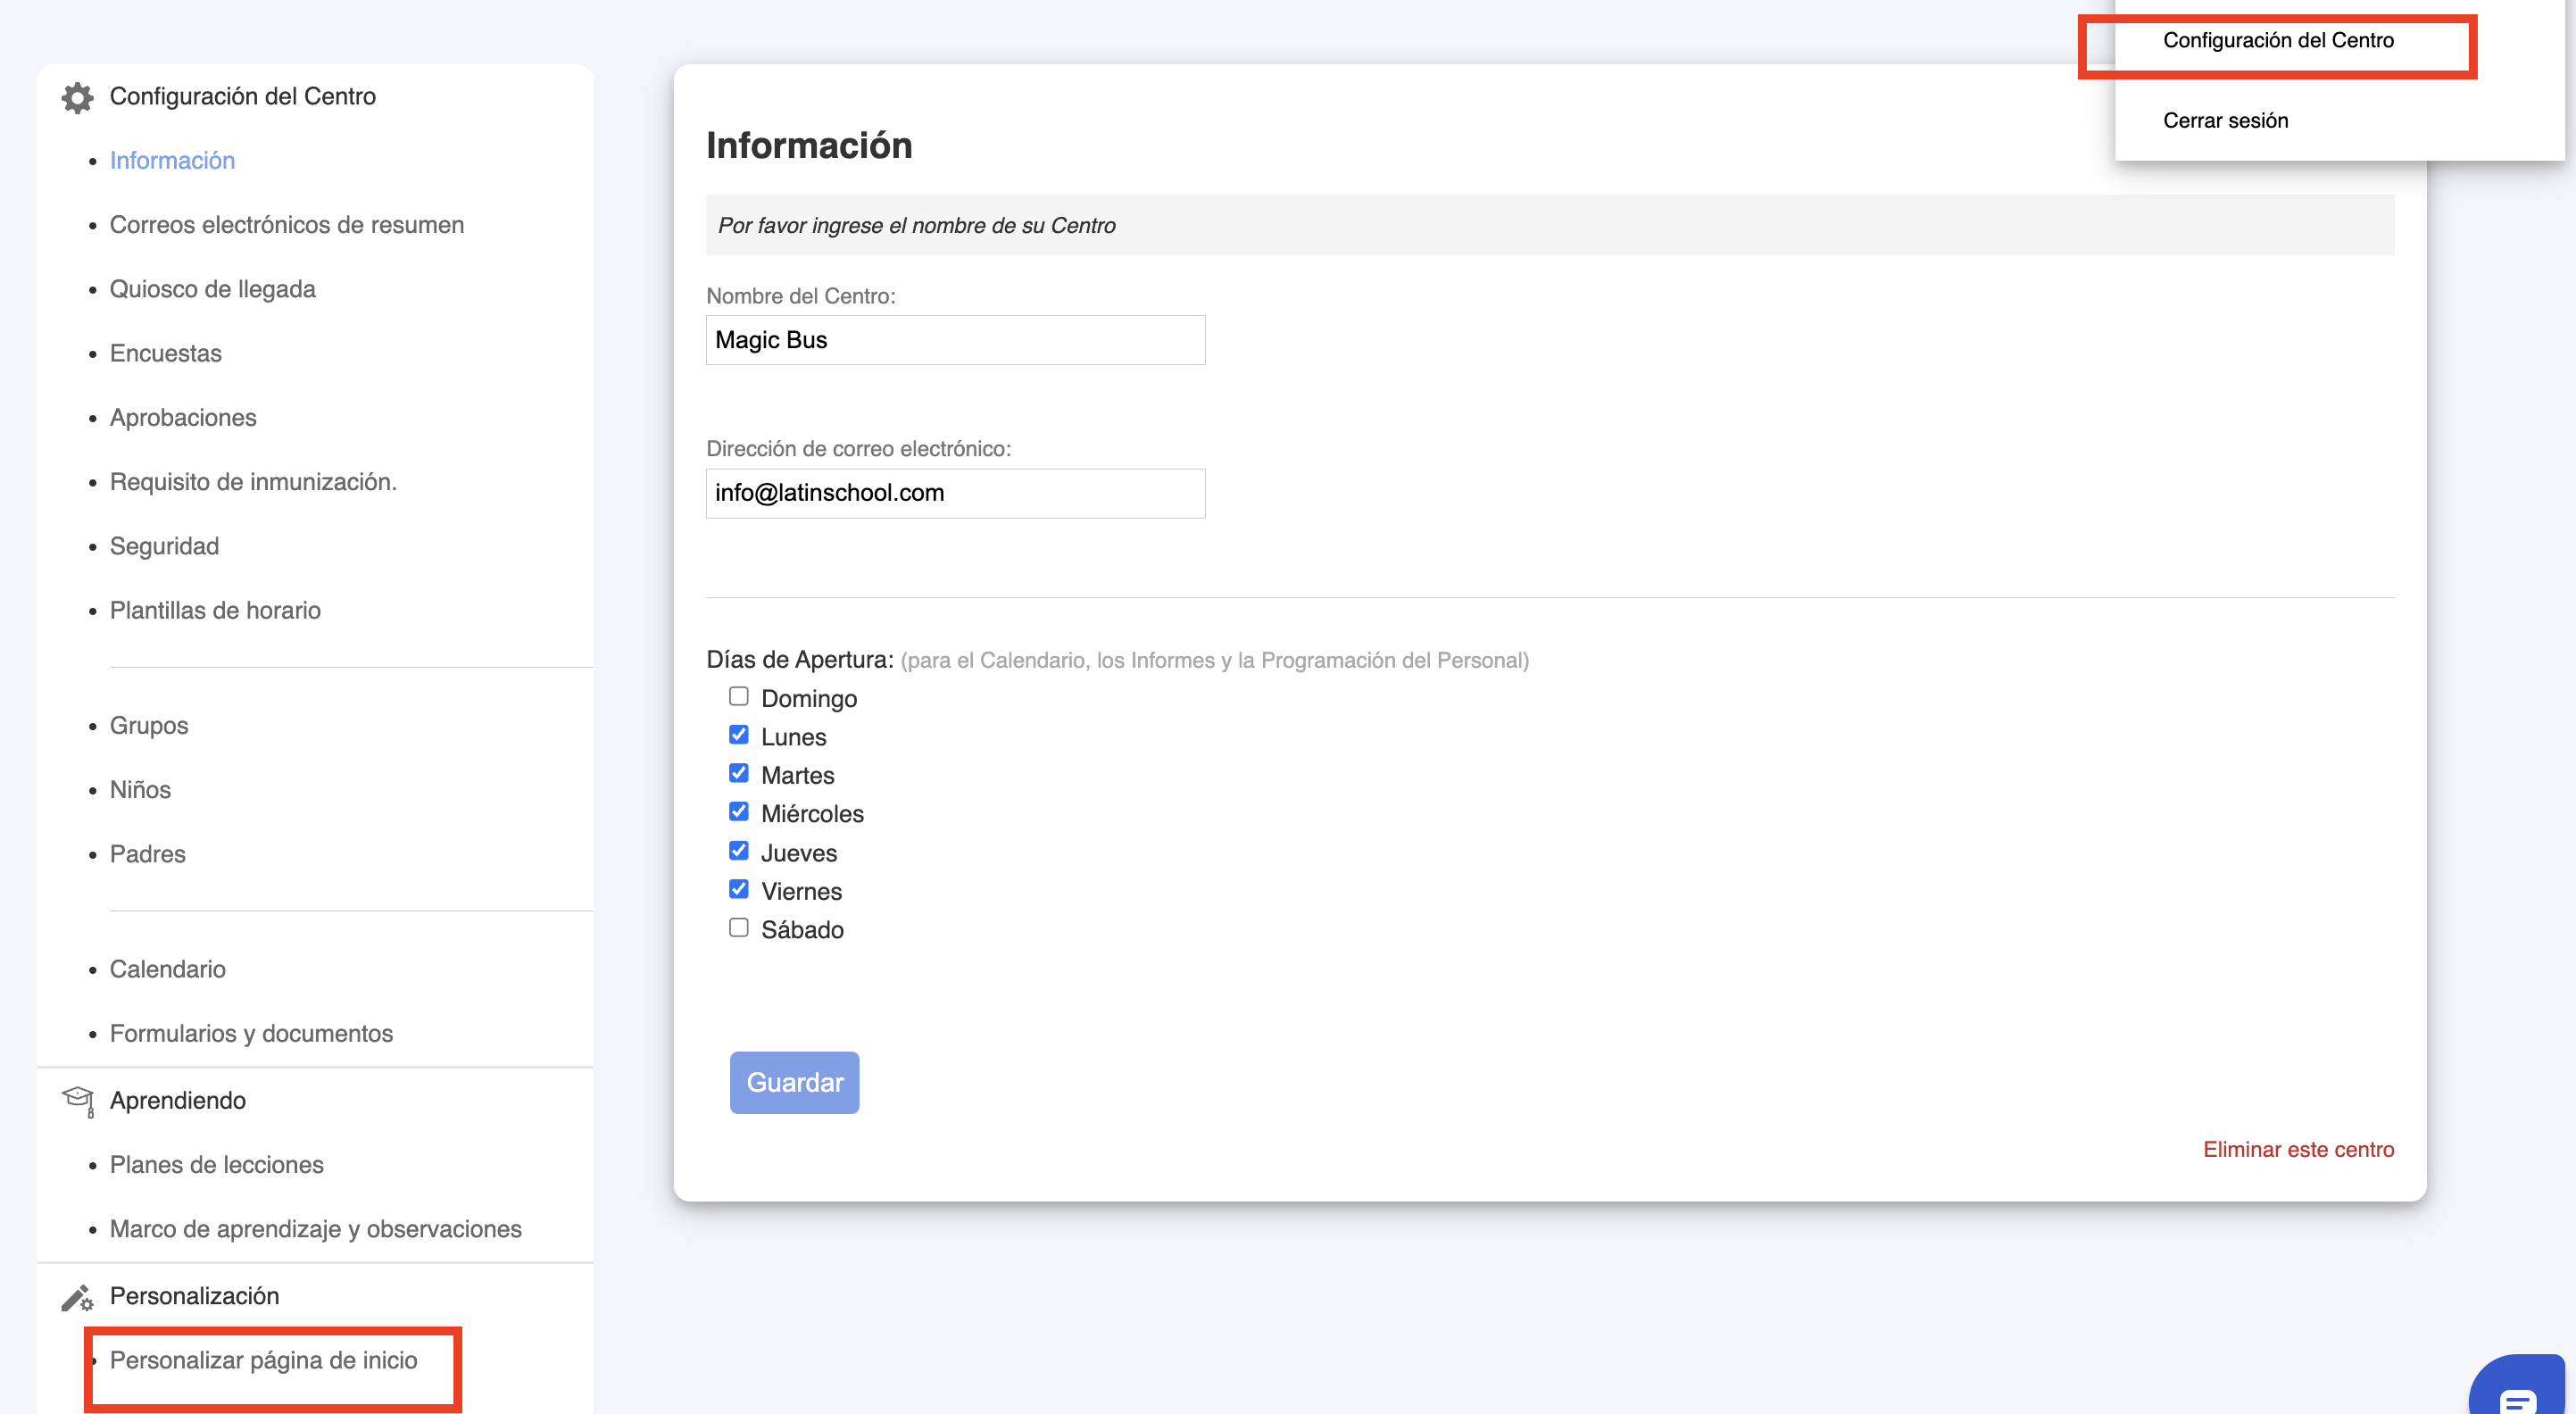The width and height of the screenshot is (2576, 1414).
Task: Click the Eliminar este centro link
Action: coord(2297,1149)
